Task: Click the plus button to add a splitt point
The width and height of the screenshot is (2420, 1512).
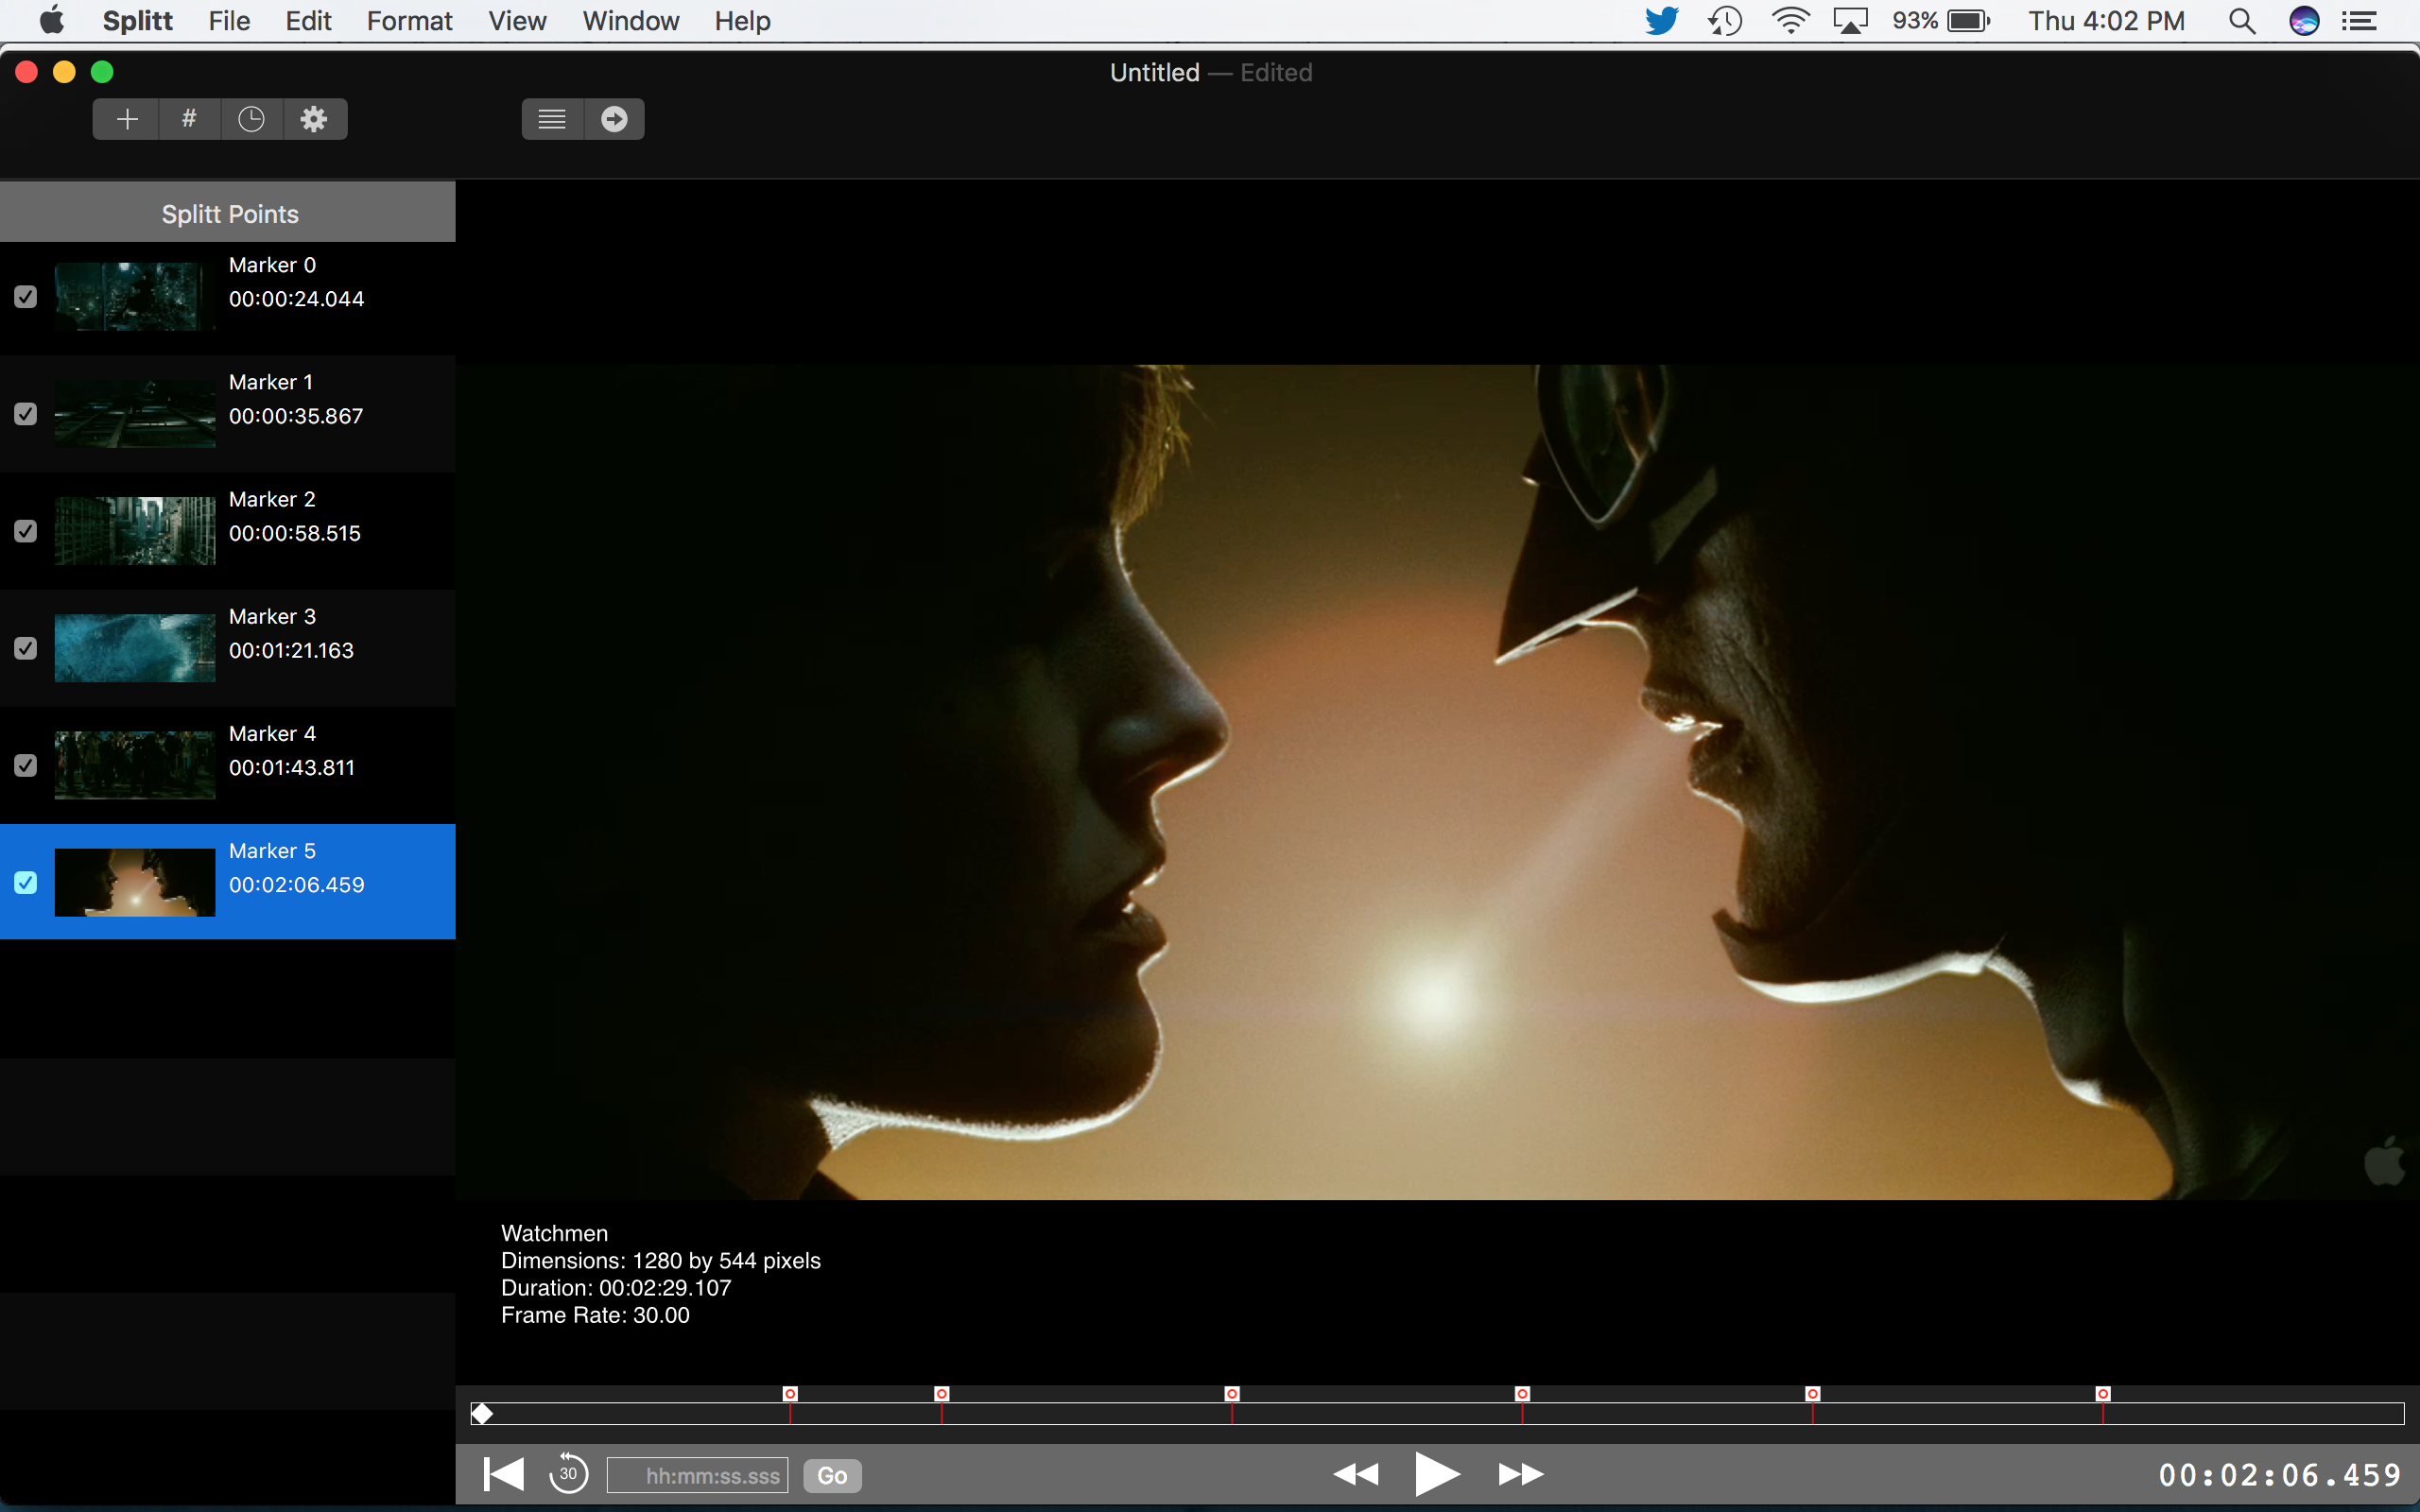Action: click(x=127, y=119)
